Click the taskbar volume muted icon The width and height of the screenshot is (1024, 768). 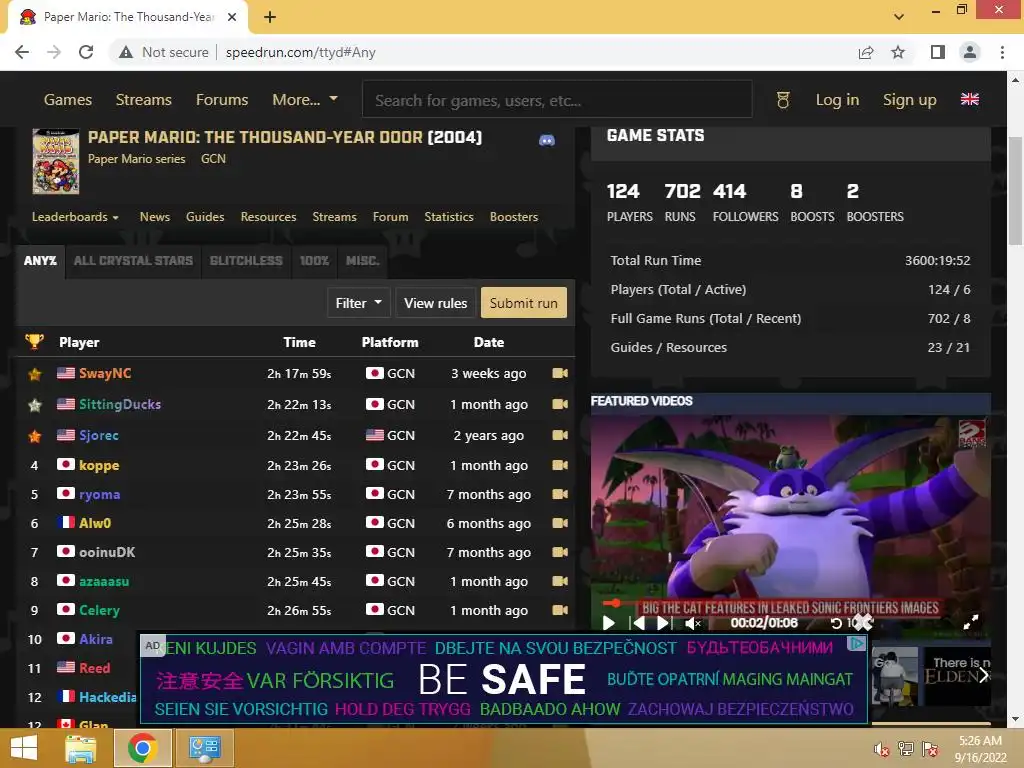[881, 749]
